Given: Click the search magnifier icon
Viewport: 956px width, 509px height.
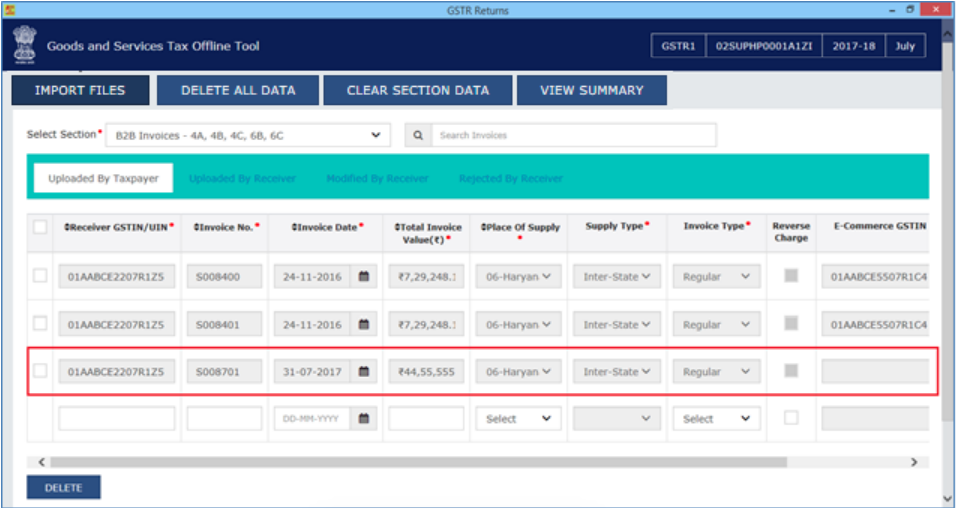Looking at the screenshot, I should (418, 135).
